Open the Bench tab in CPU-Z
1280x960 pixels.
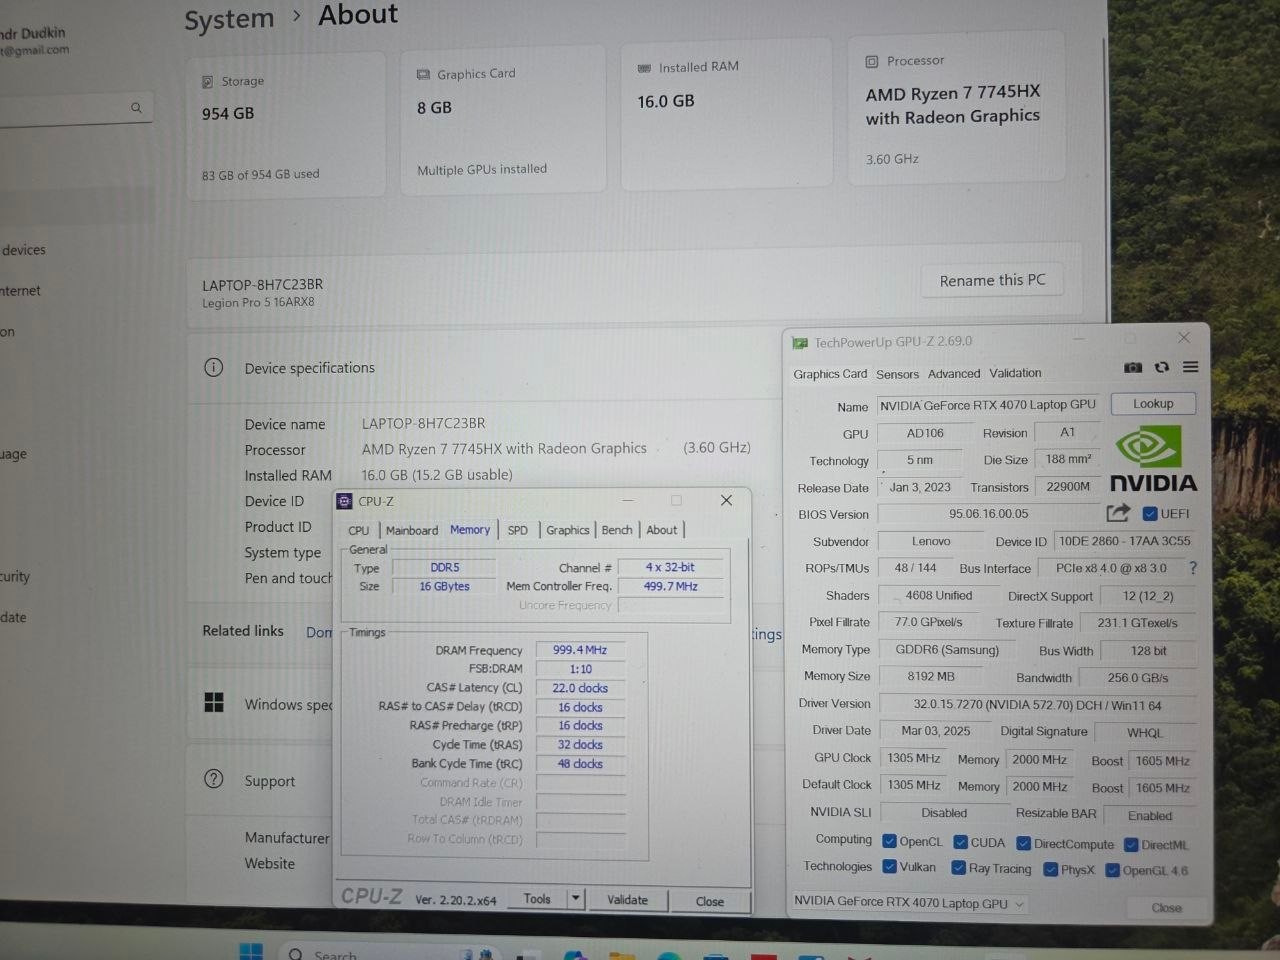[617, 530]
